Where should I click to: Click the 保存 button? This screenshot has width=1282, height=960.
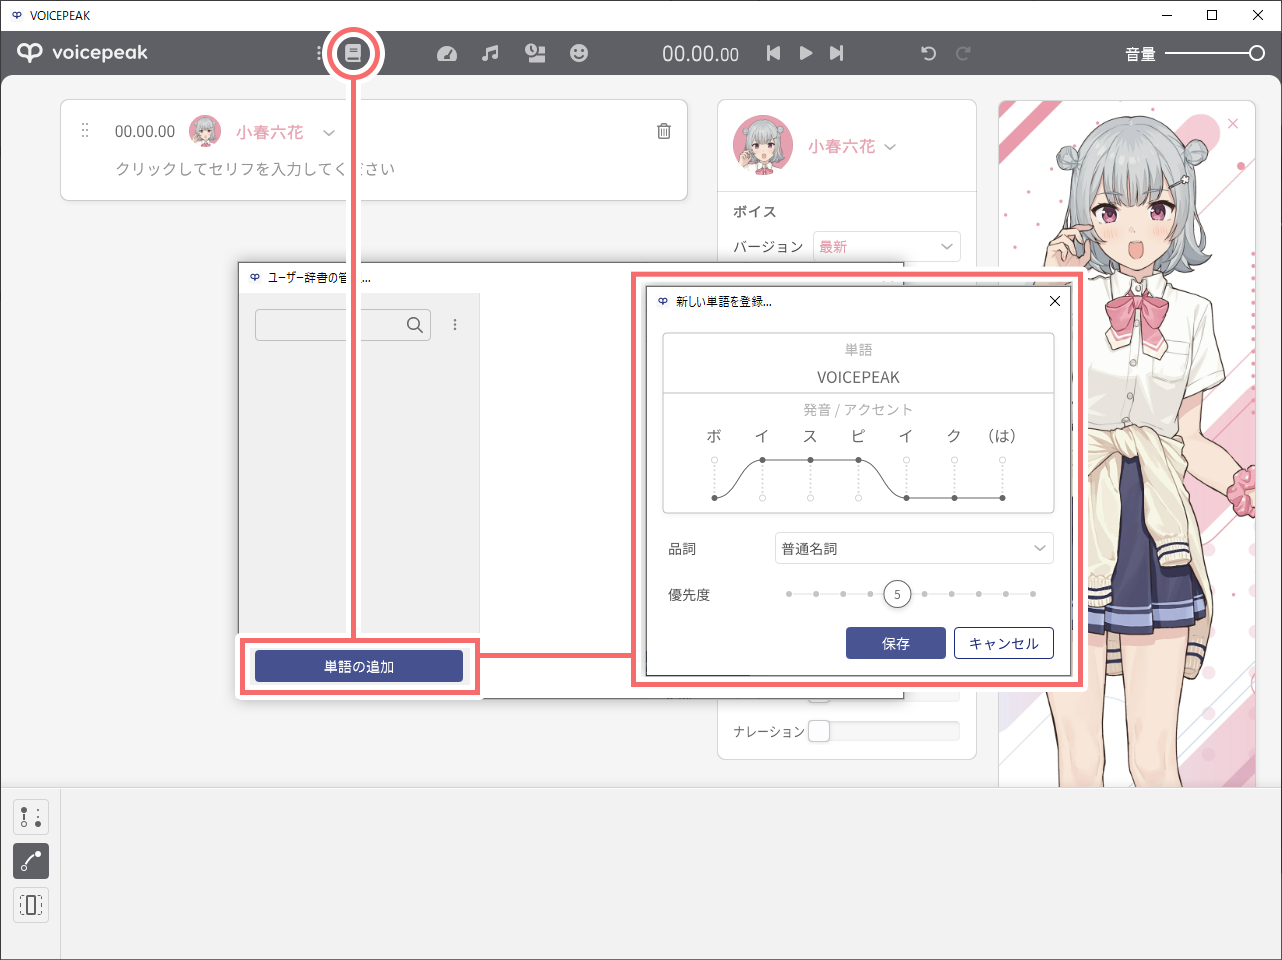[895, 643]
